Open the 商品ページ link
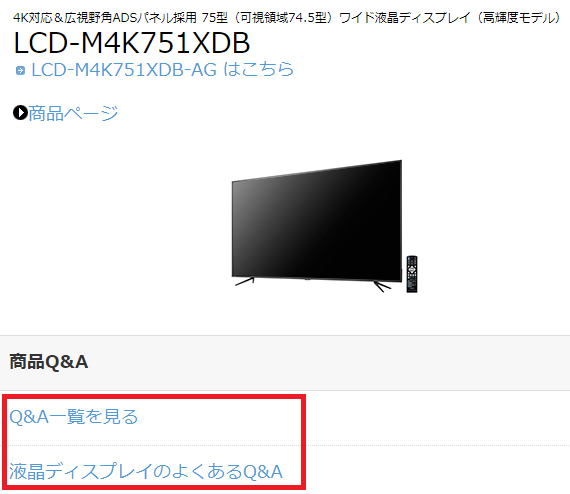This screenshot has height=494, width=570. [73, 113]
